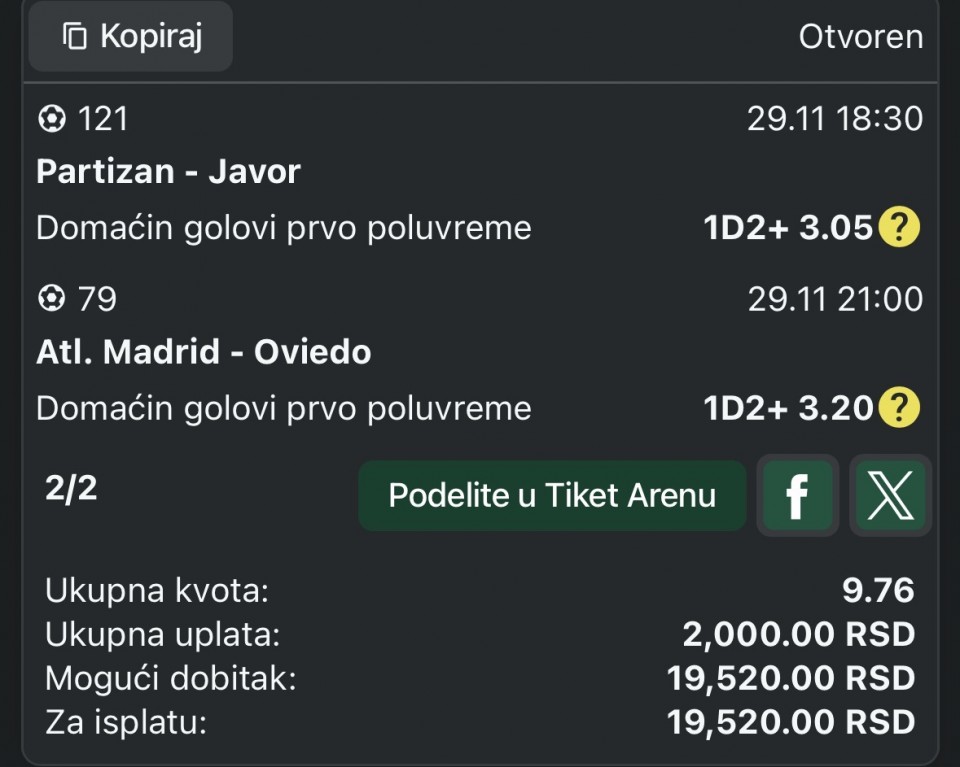Select the 1D2+ 3.05 odds

788,229
